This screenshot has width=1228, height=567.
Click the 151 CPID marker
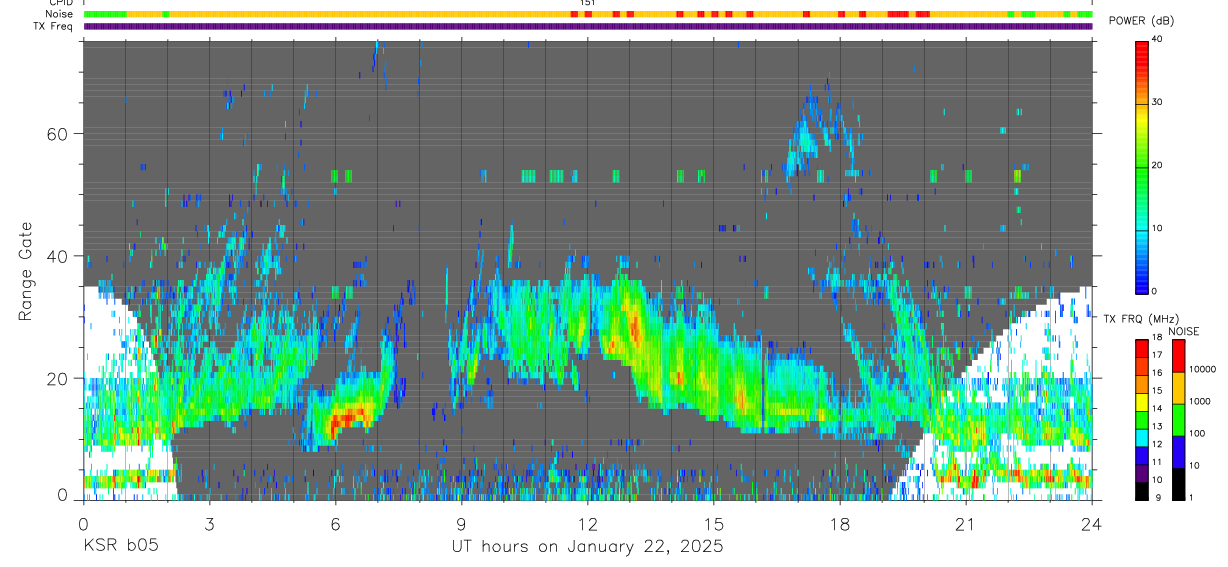click(x=588, y=3)
